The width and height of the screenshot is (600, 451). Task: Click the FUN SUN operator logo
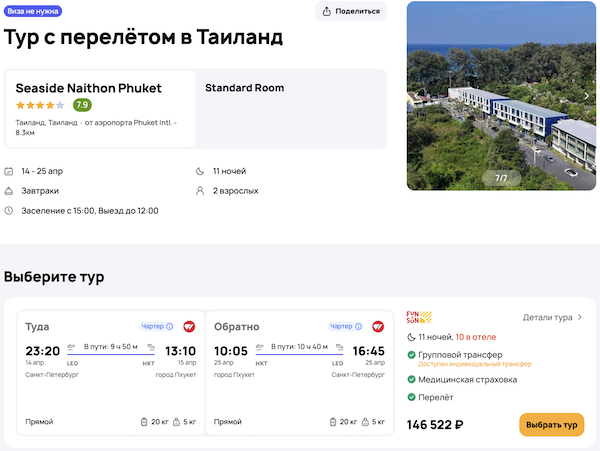point(420,318)
